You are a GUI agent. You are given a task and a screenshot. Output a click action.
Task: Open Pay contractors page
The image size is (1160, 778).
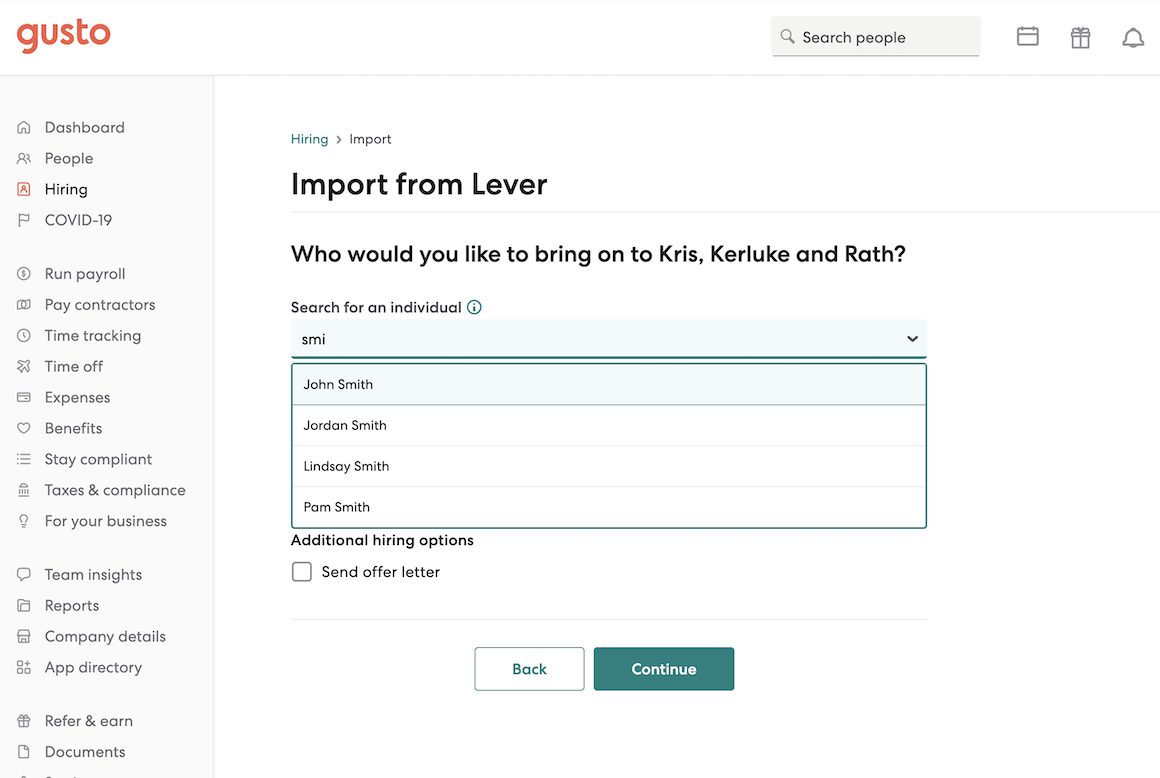[100, 305]
